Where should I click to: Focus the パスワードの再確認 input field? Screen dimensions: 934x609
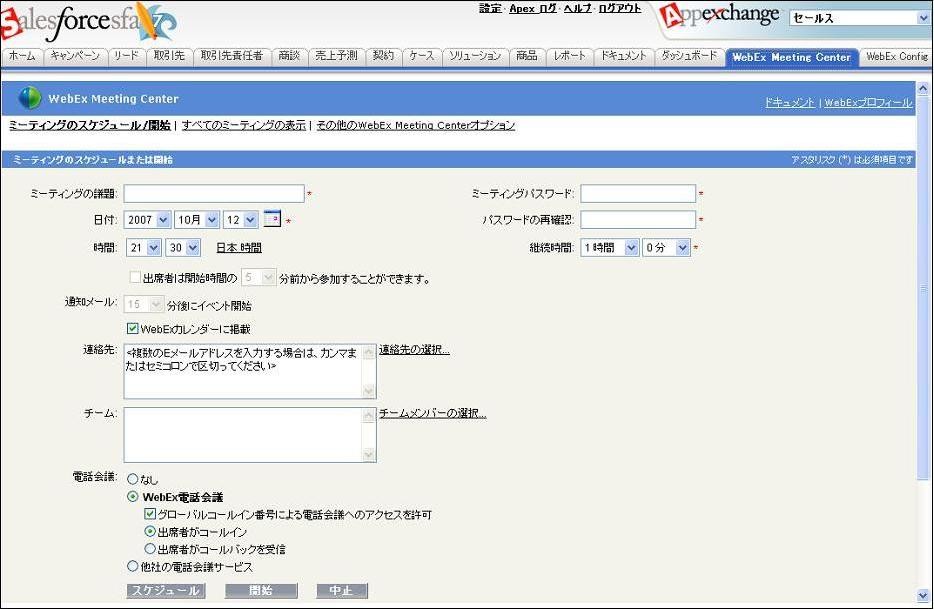point(638,219)
